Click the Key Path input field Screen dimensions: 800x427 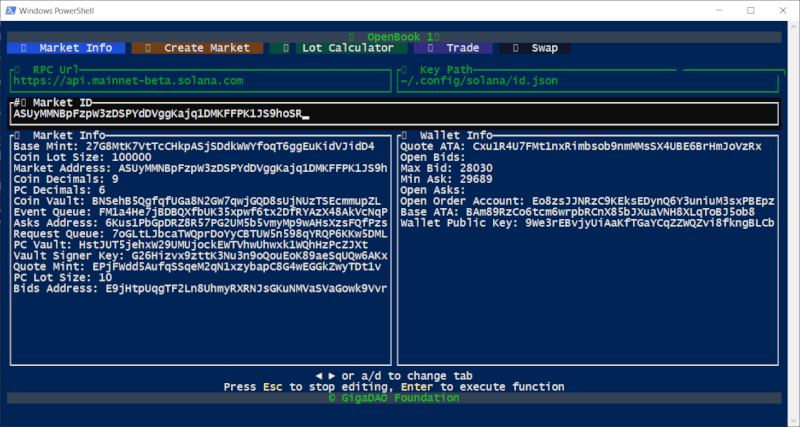tap(588, 81)
